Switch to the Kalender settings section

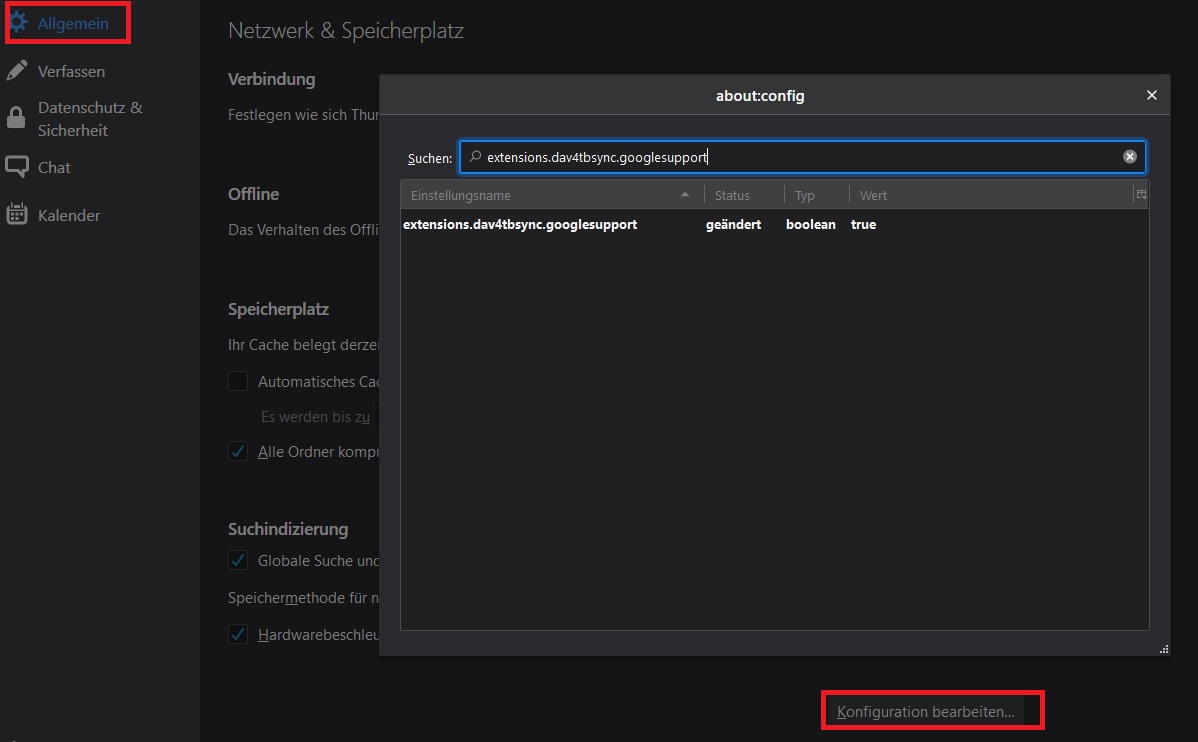(x=69, y=215)
